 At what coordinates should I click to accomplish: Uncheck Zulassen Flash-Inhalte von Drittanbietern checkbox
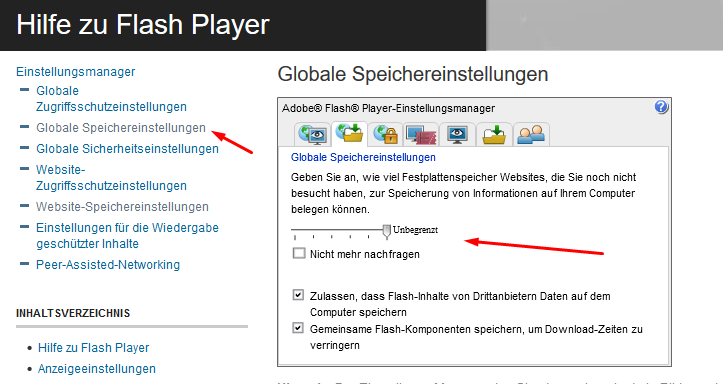pos(298,295)
